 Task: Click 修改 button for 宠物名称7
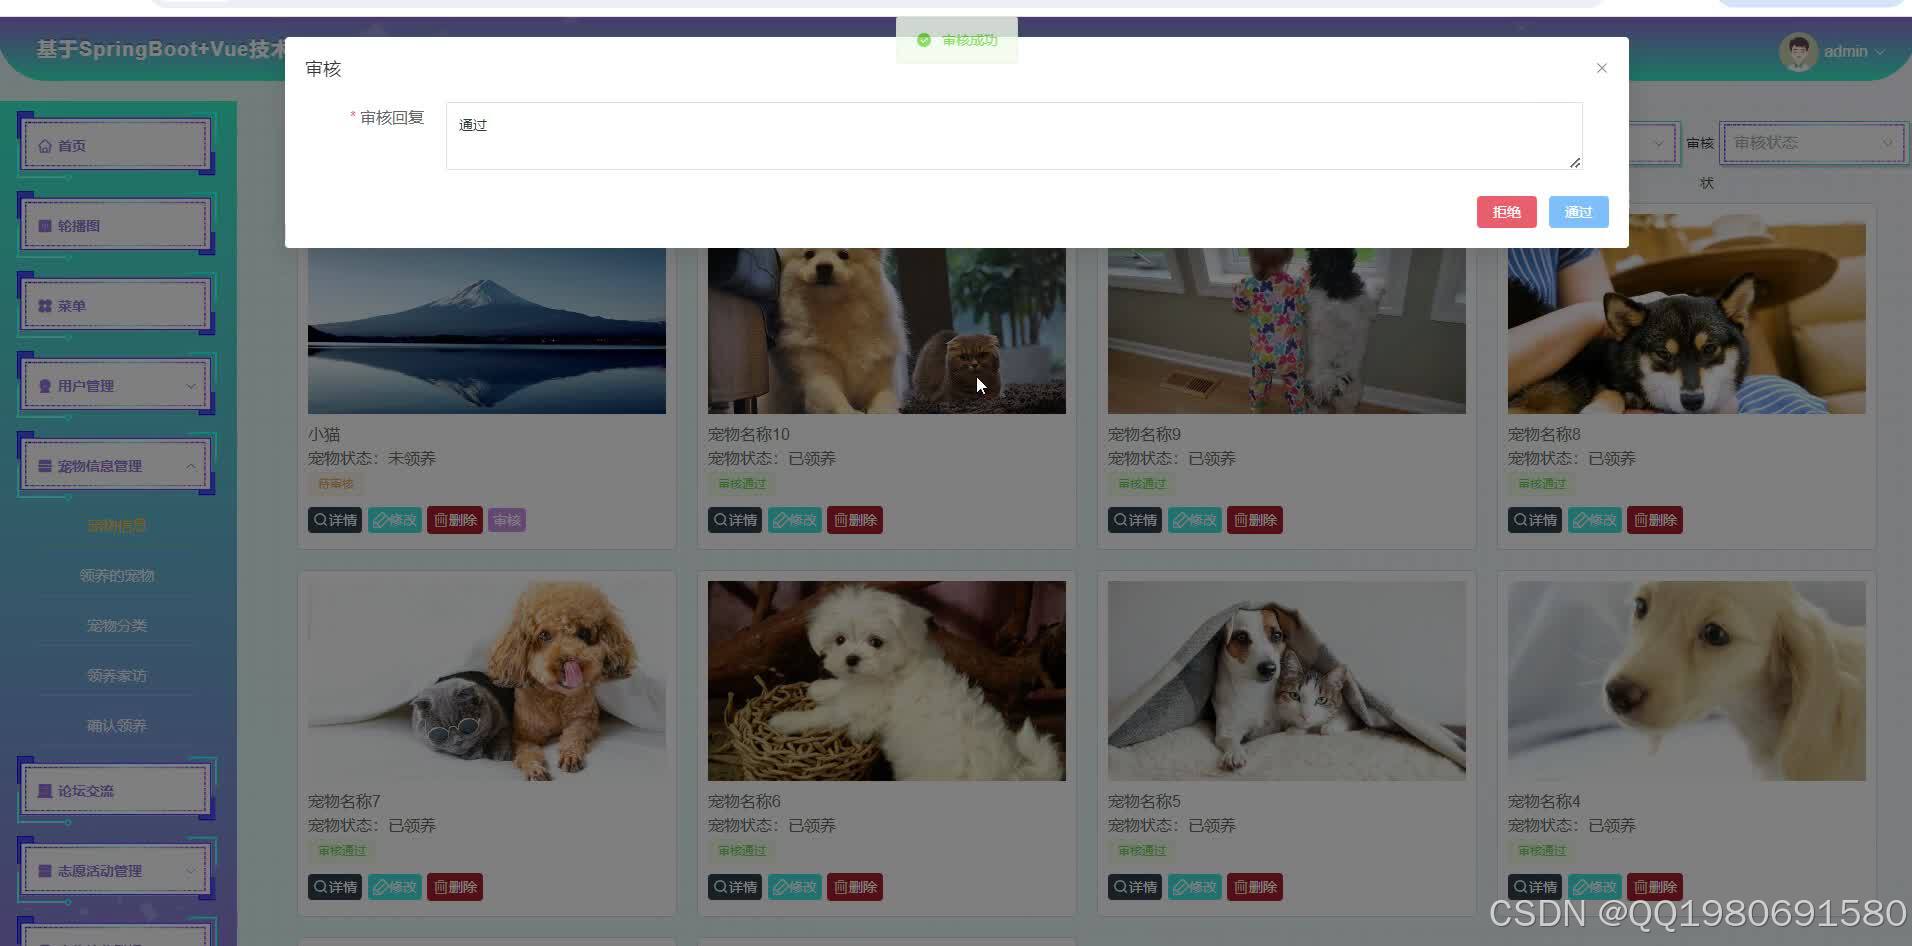[x=395, y=887]
